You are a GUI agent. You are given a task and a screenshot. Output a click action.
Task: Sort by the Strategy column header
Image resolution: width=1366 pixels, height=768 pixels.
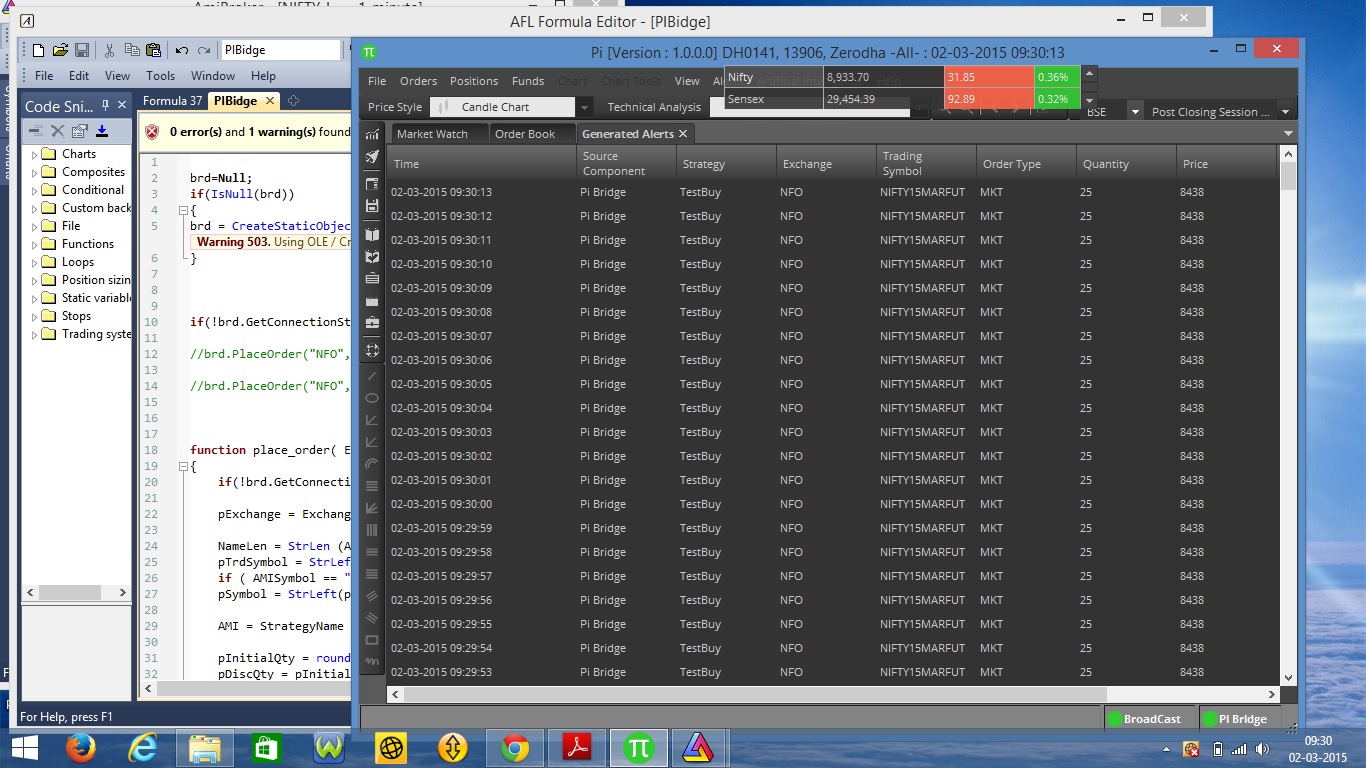727,164
